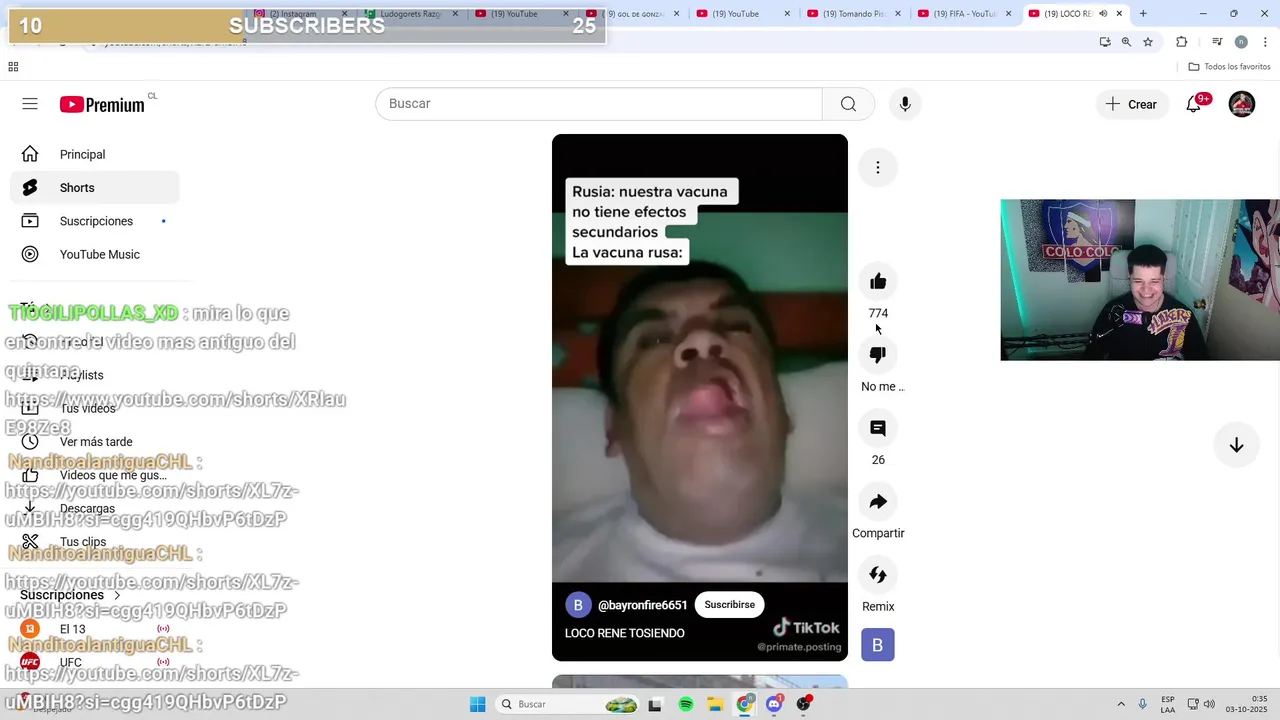Open the comments for this Short

tap(878, 428)
